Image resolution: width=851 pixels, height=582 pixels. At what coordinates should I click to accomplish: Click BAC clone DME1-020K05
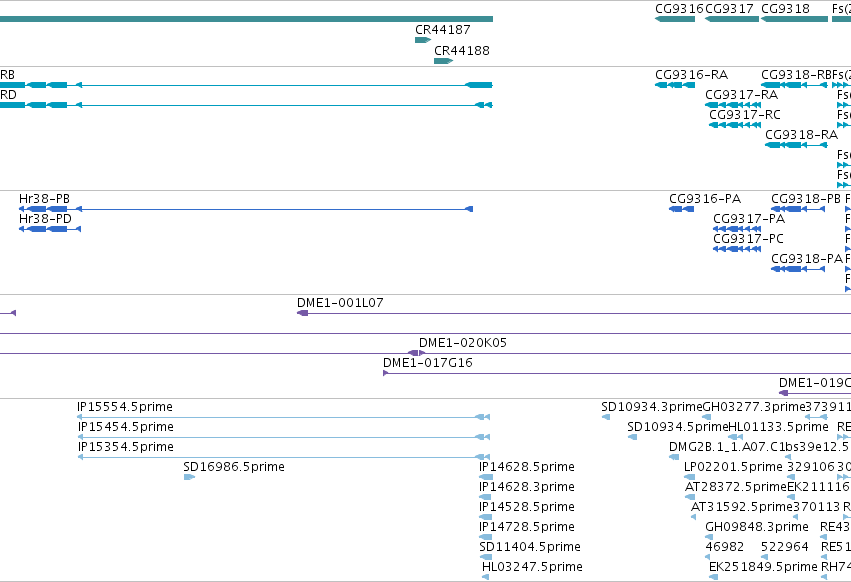coord(463,343)
